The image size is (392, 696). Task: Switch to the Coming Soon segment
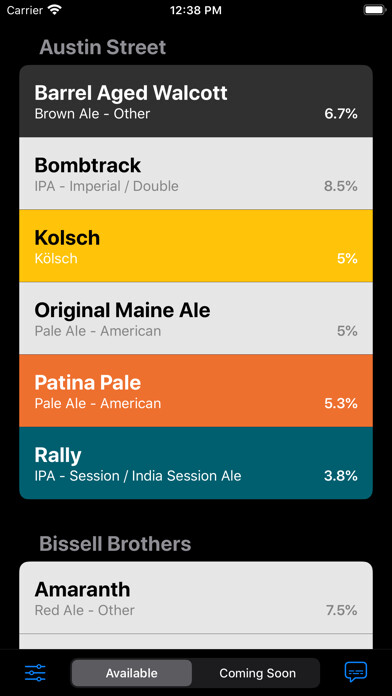coord(257,673)
